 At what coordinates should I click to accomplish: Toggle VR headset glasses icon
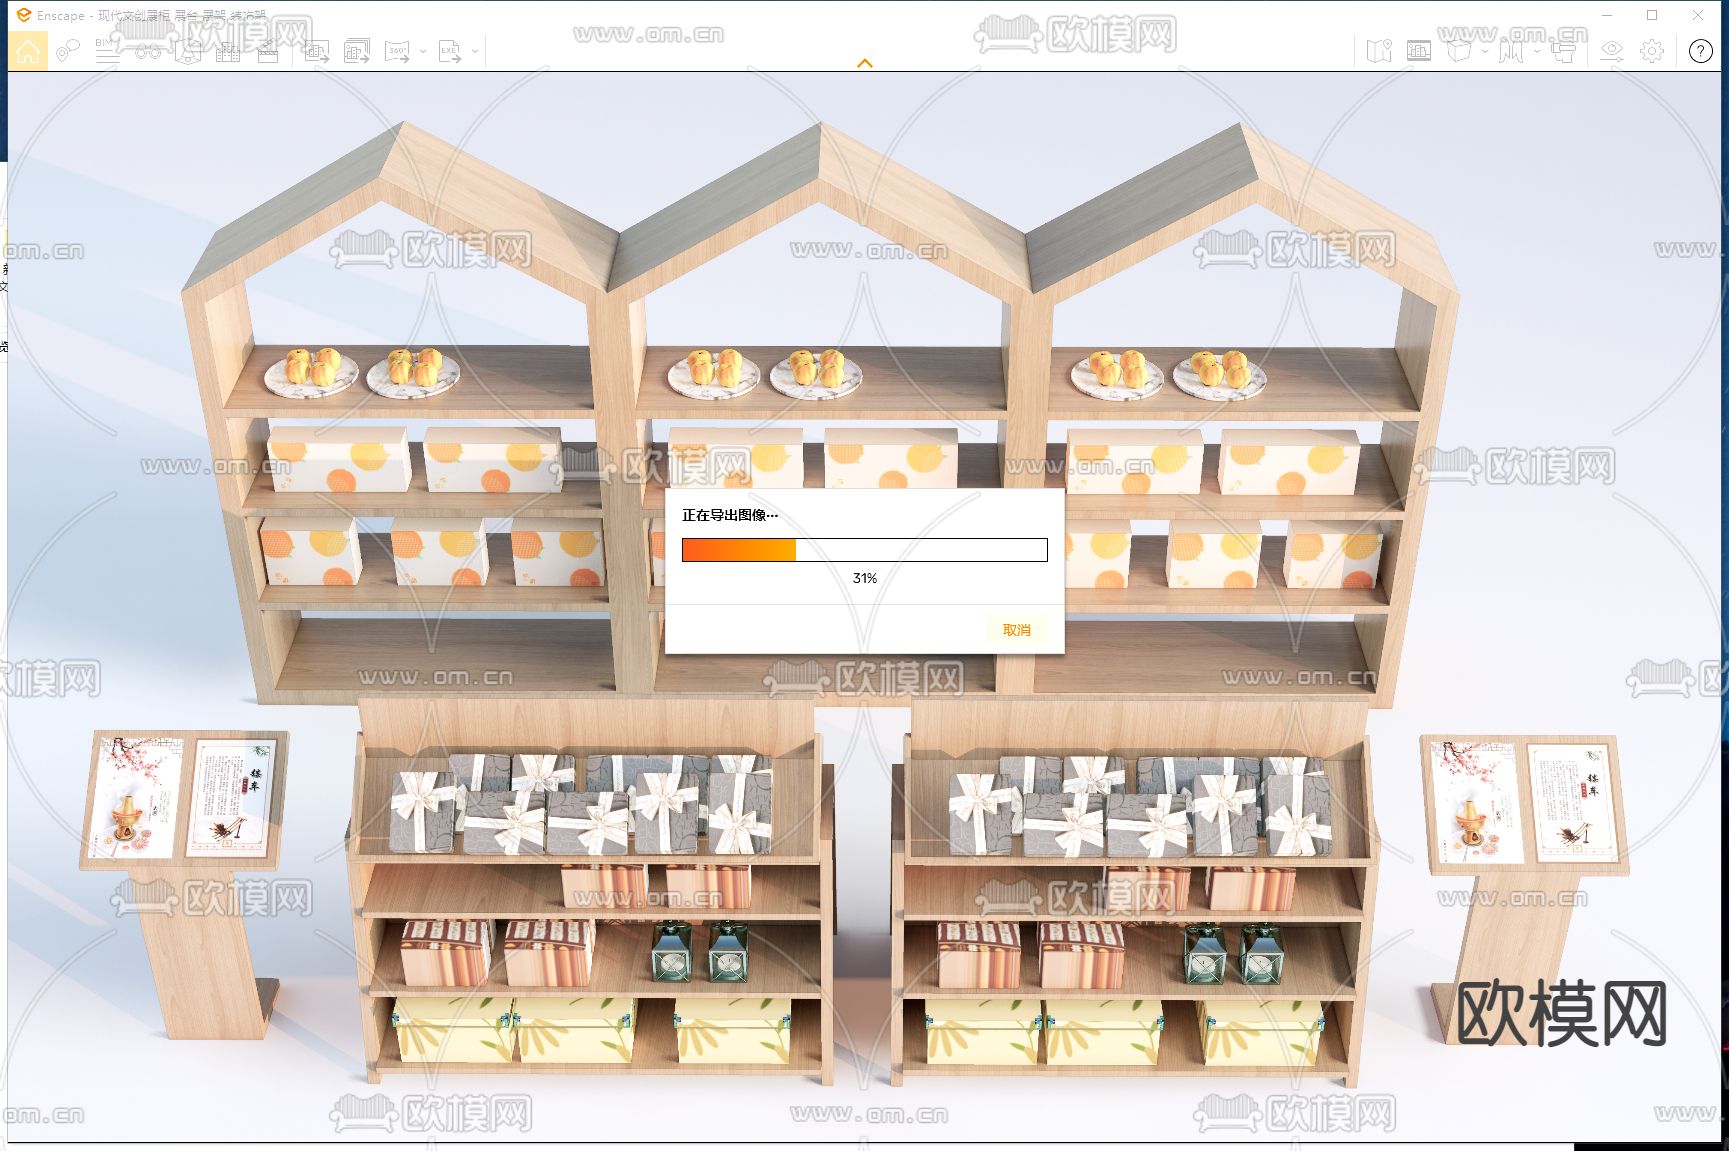pyautogui.click(x=148, y=51)
